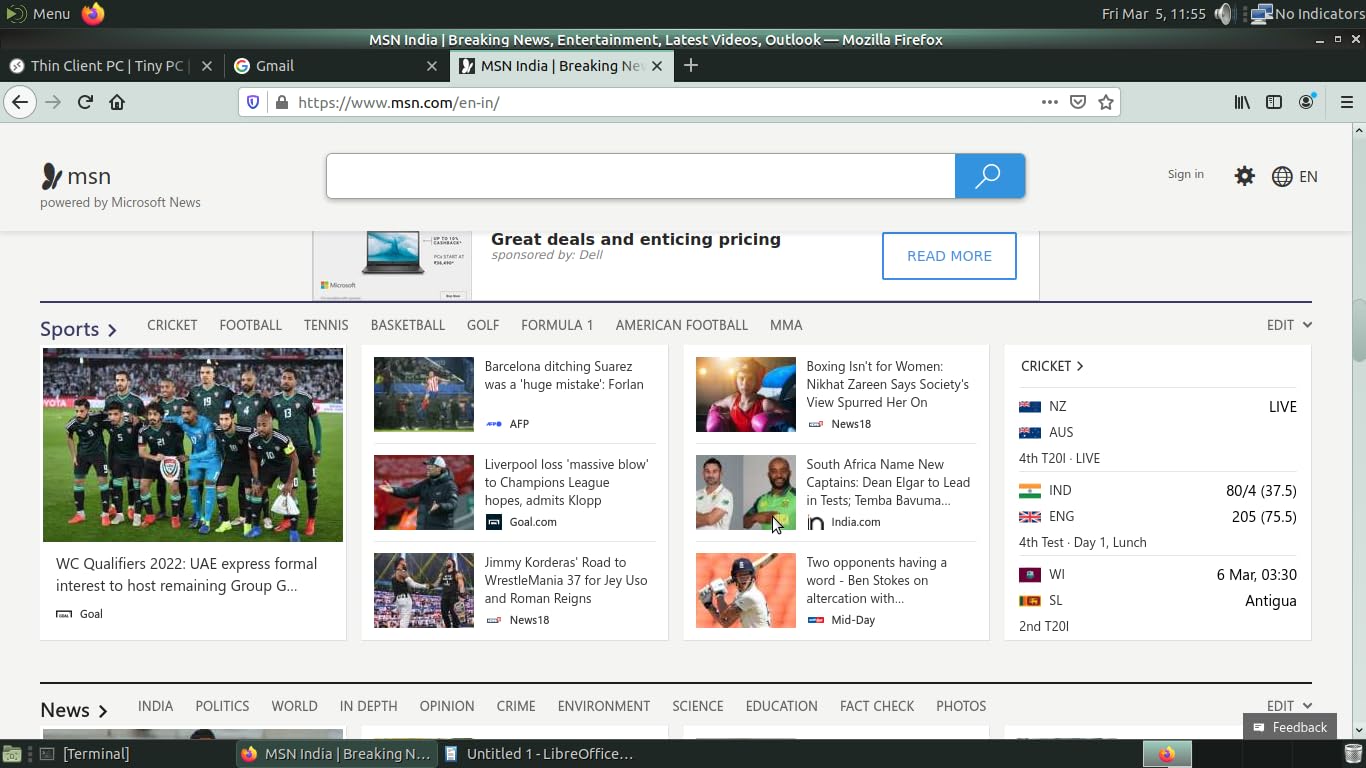Image resolution: width=1366 pixels, height=768 pixels.
Task: Bookmark this page with the star icon
Action: click(1106, 102)
